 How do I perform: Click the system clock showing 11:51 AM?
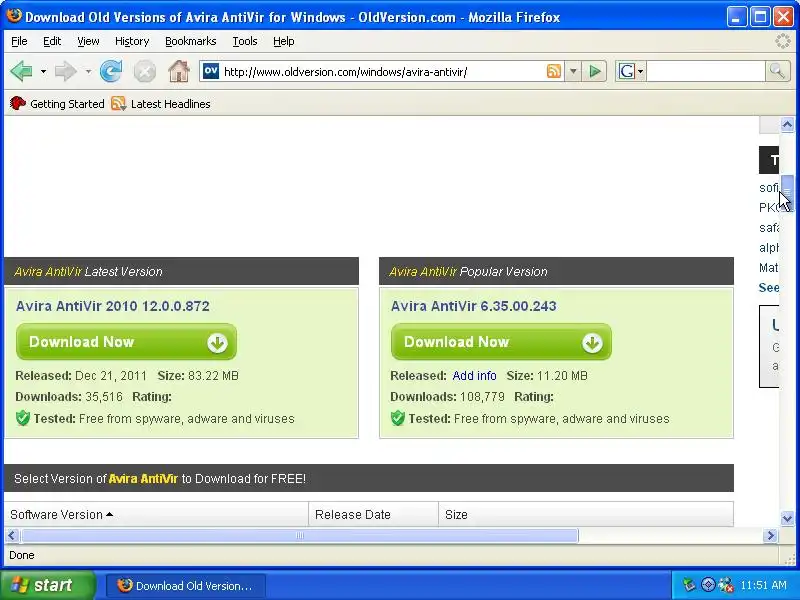click(764, 585)
